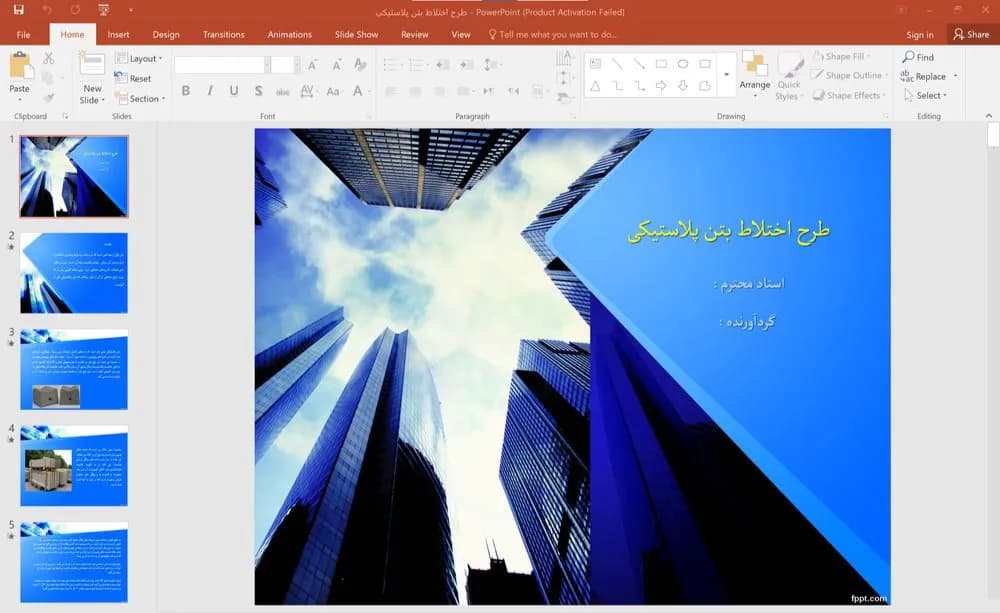Select the Oval shape in shapes gallery
Viewport: 1000px width, 613px height.
click(683, 64)
